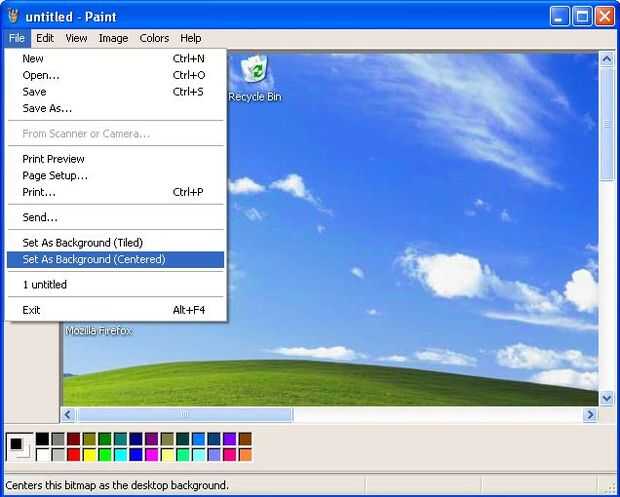620x497 pixels.
Task: Click the vertical scrollbar down arrow
Action: pyautogui.click(x=607, y=398)
